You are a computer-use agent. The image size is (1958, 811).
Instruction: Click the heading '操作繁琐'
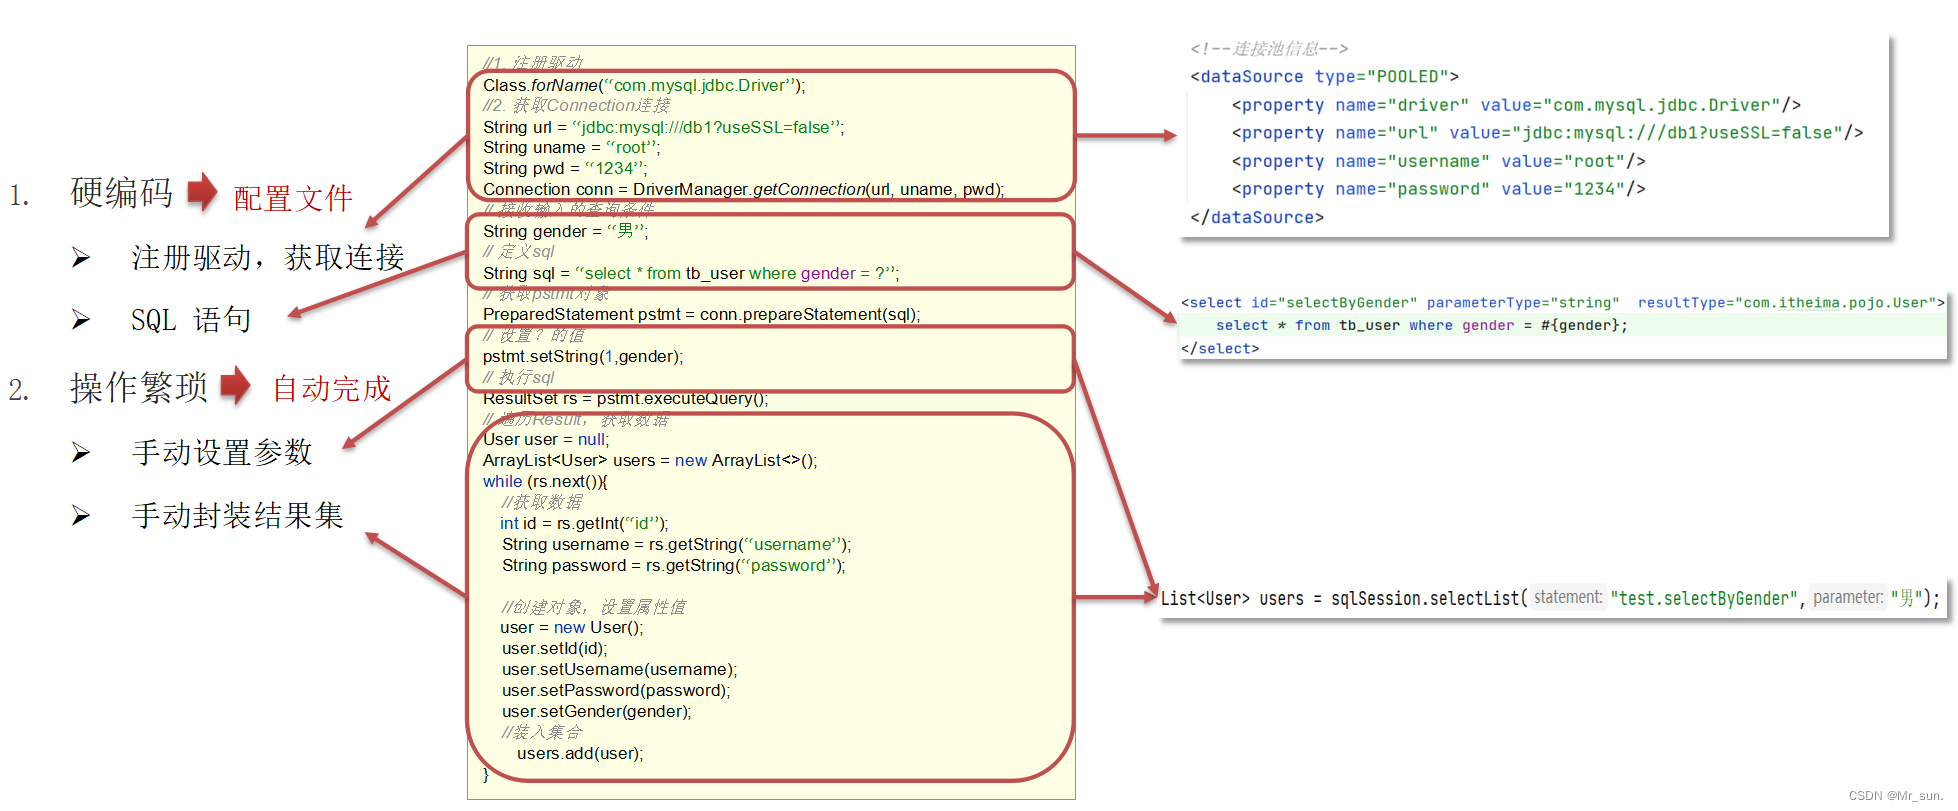139,387
